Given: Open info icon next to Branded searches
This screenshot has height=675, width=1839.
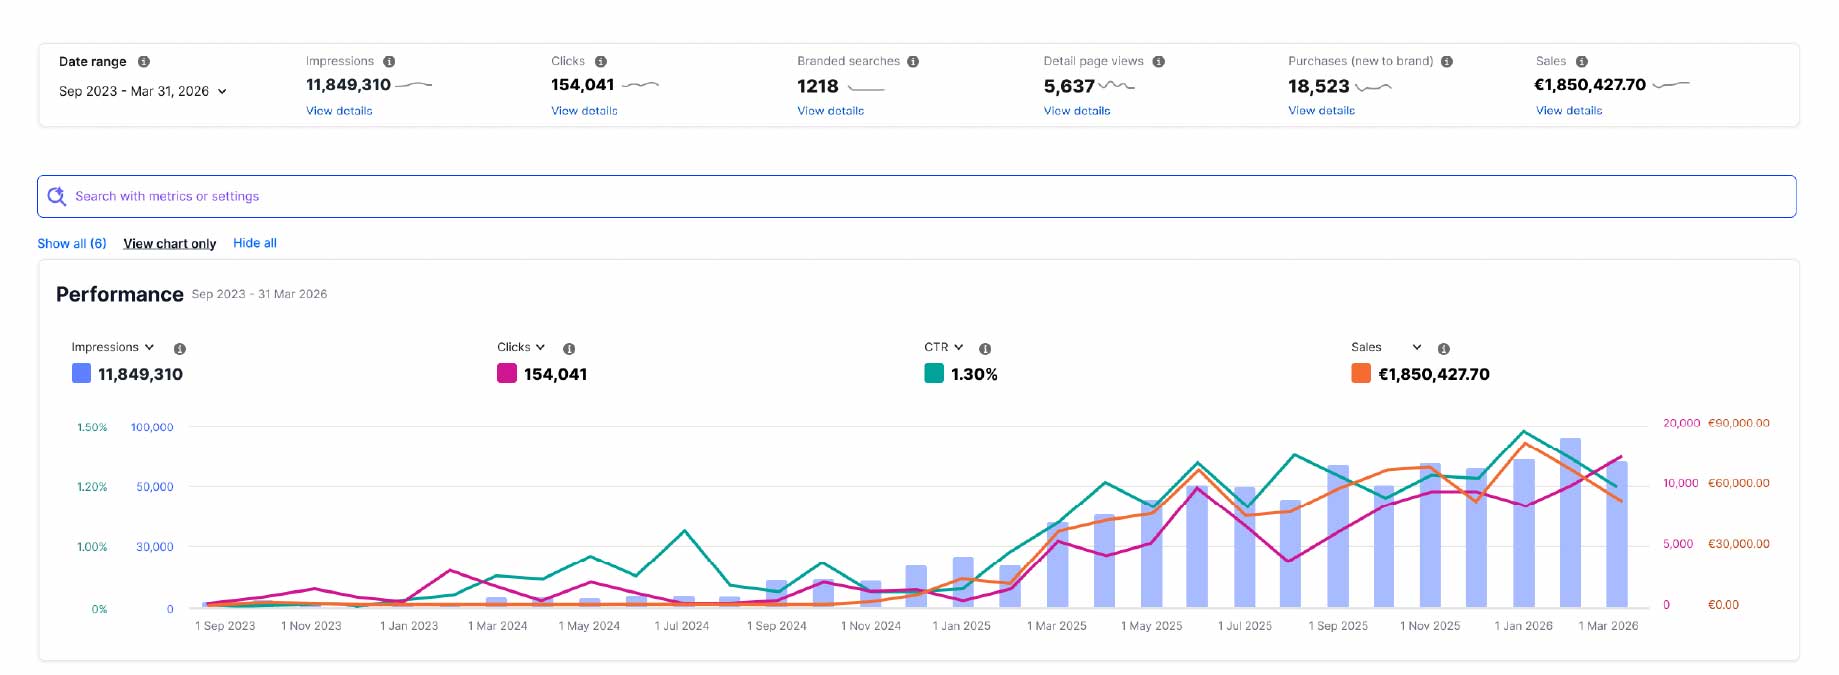Looking at the screenshot, I should click(x=913, y=62).
